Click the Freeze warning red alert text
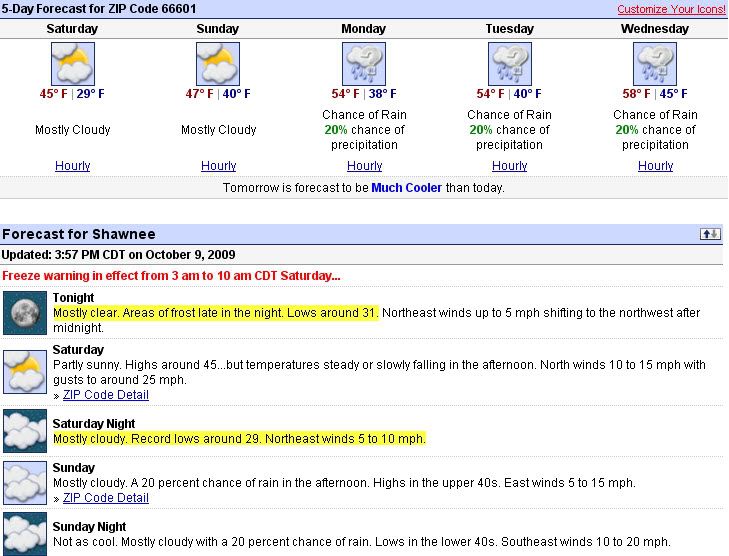The image size is (729, 556). [171, 276]
